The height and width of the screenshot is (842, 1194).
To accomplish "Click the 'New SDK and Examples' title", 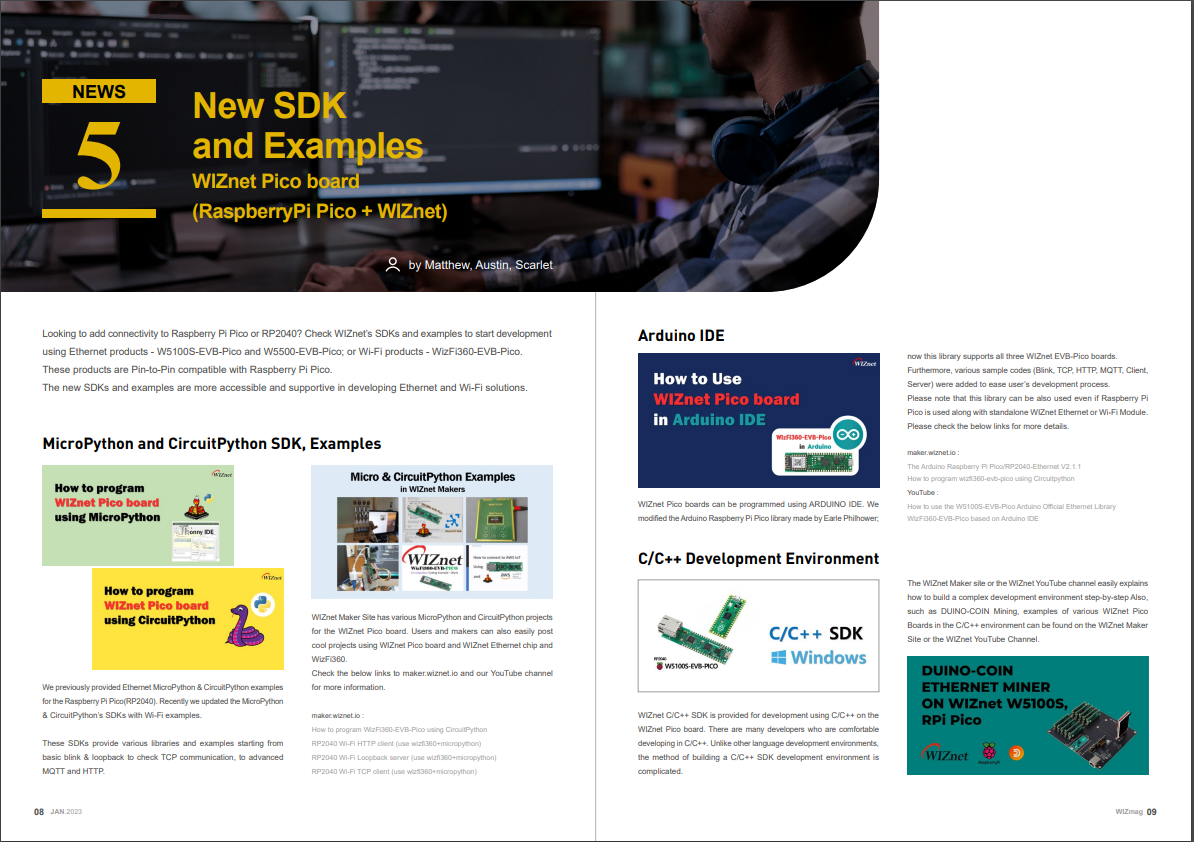I will coord(308,126).
